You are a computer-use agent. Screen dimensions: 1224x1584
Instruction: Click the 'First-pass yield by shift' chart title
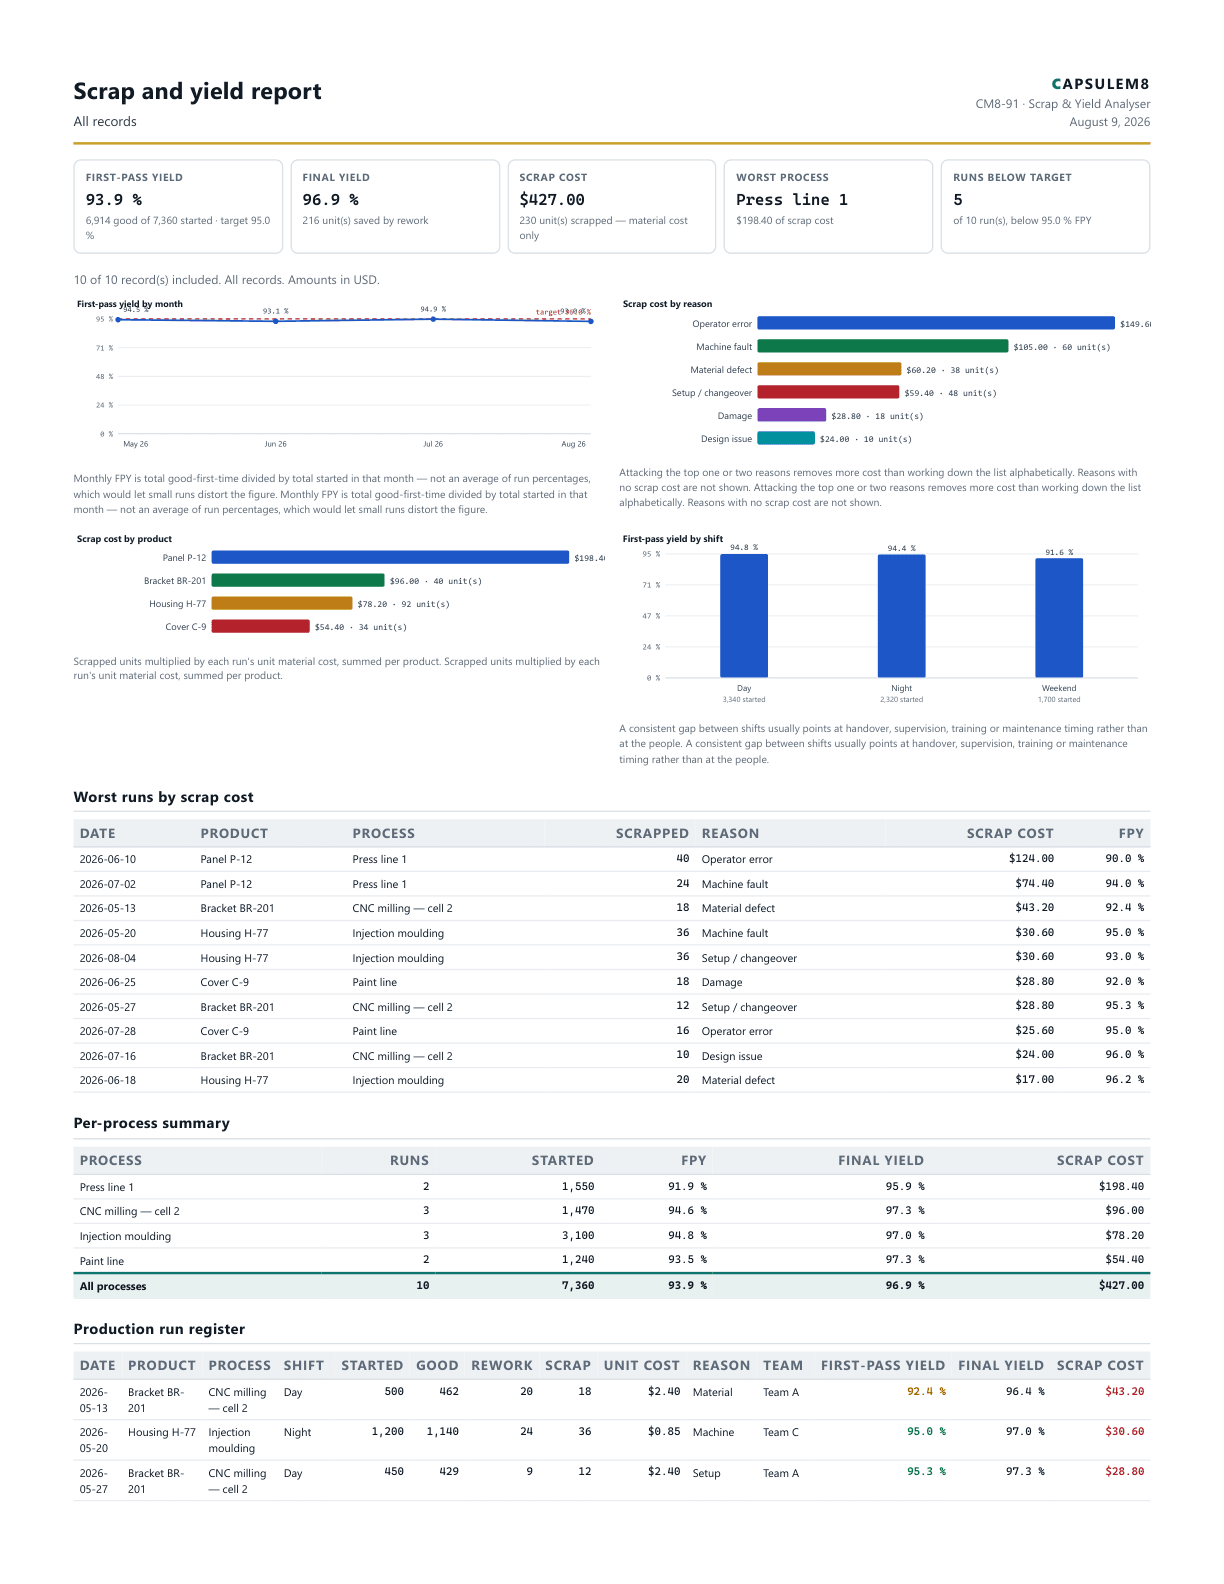(x=672, y=539)
